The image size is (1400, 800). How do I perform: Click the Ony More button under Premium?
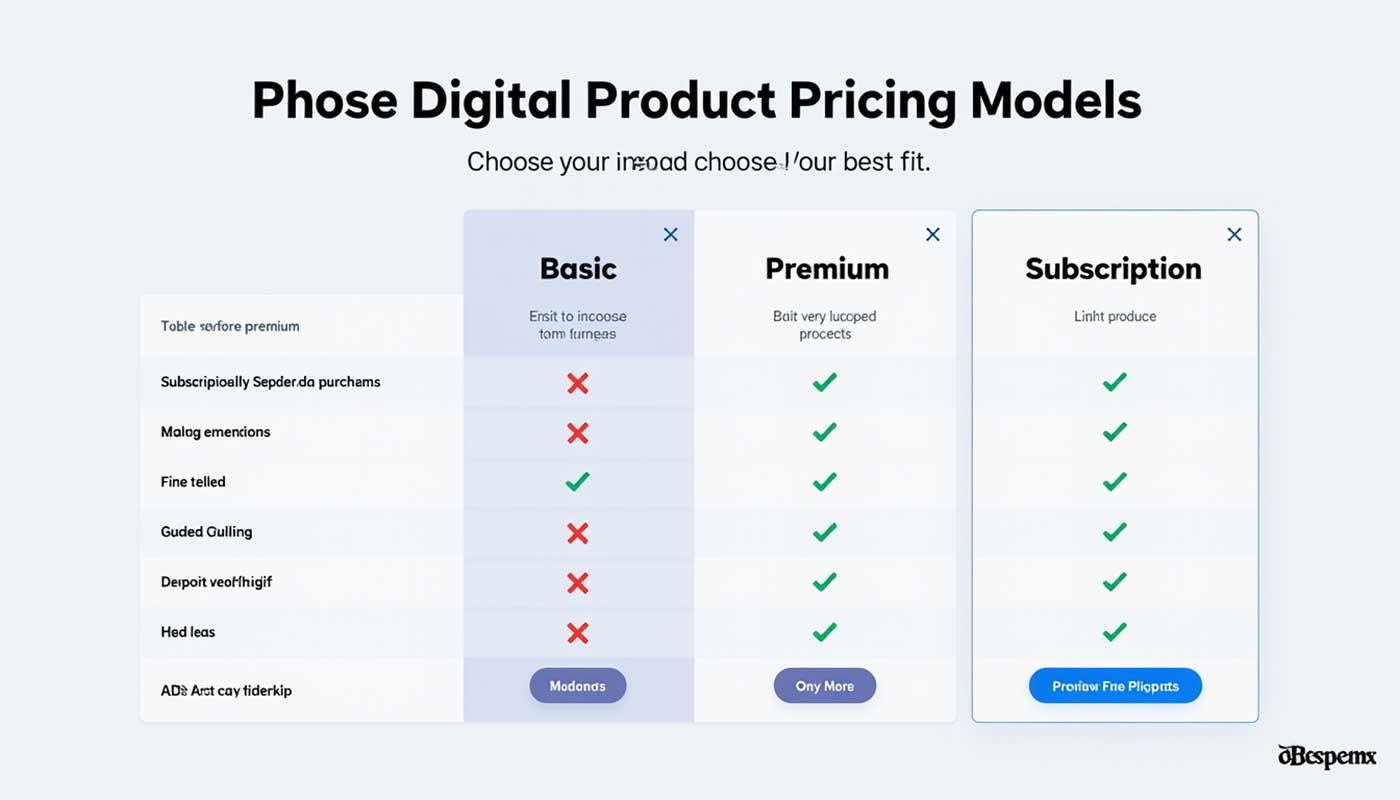tap(825, 686)
